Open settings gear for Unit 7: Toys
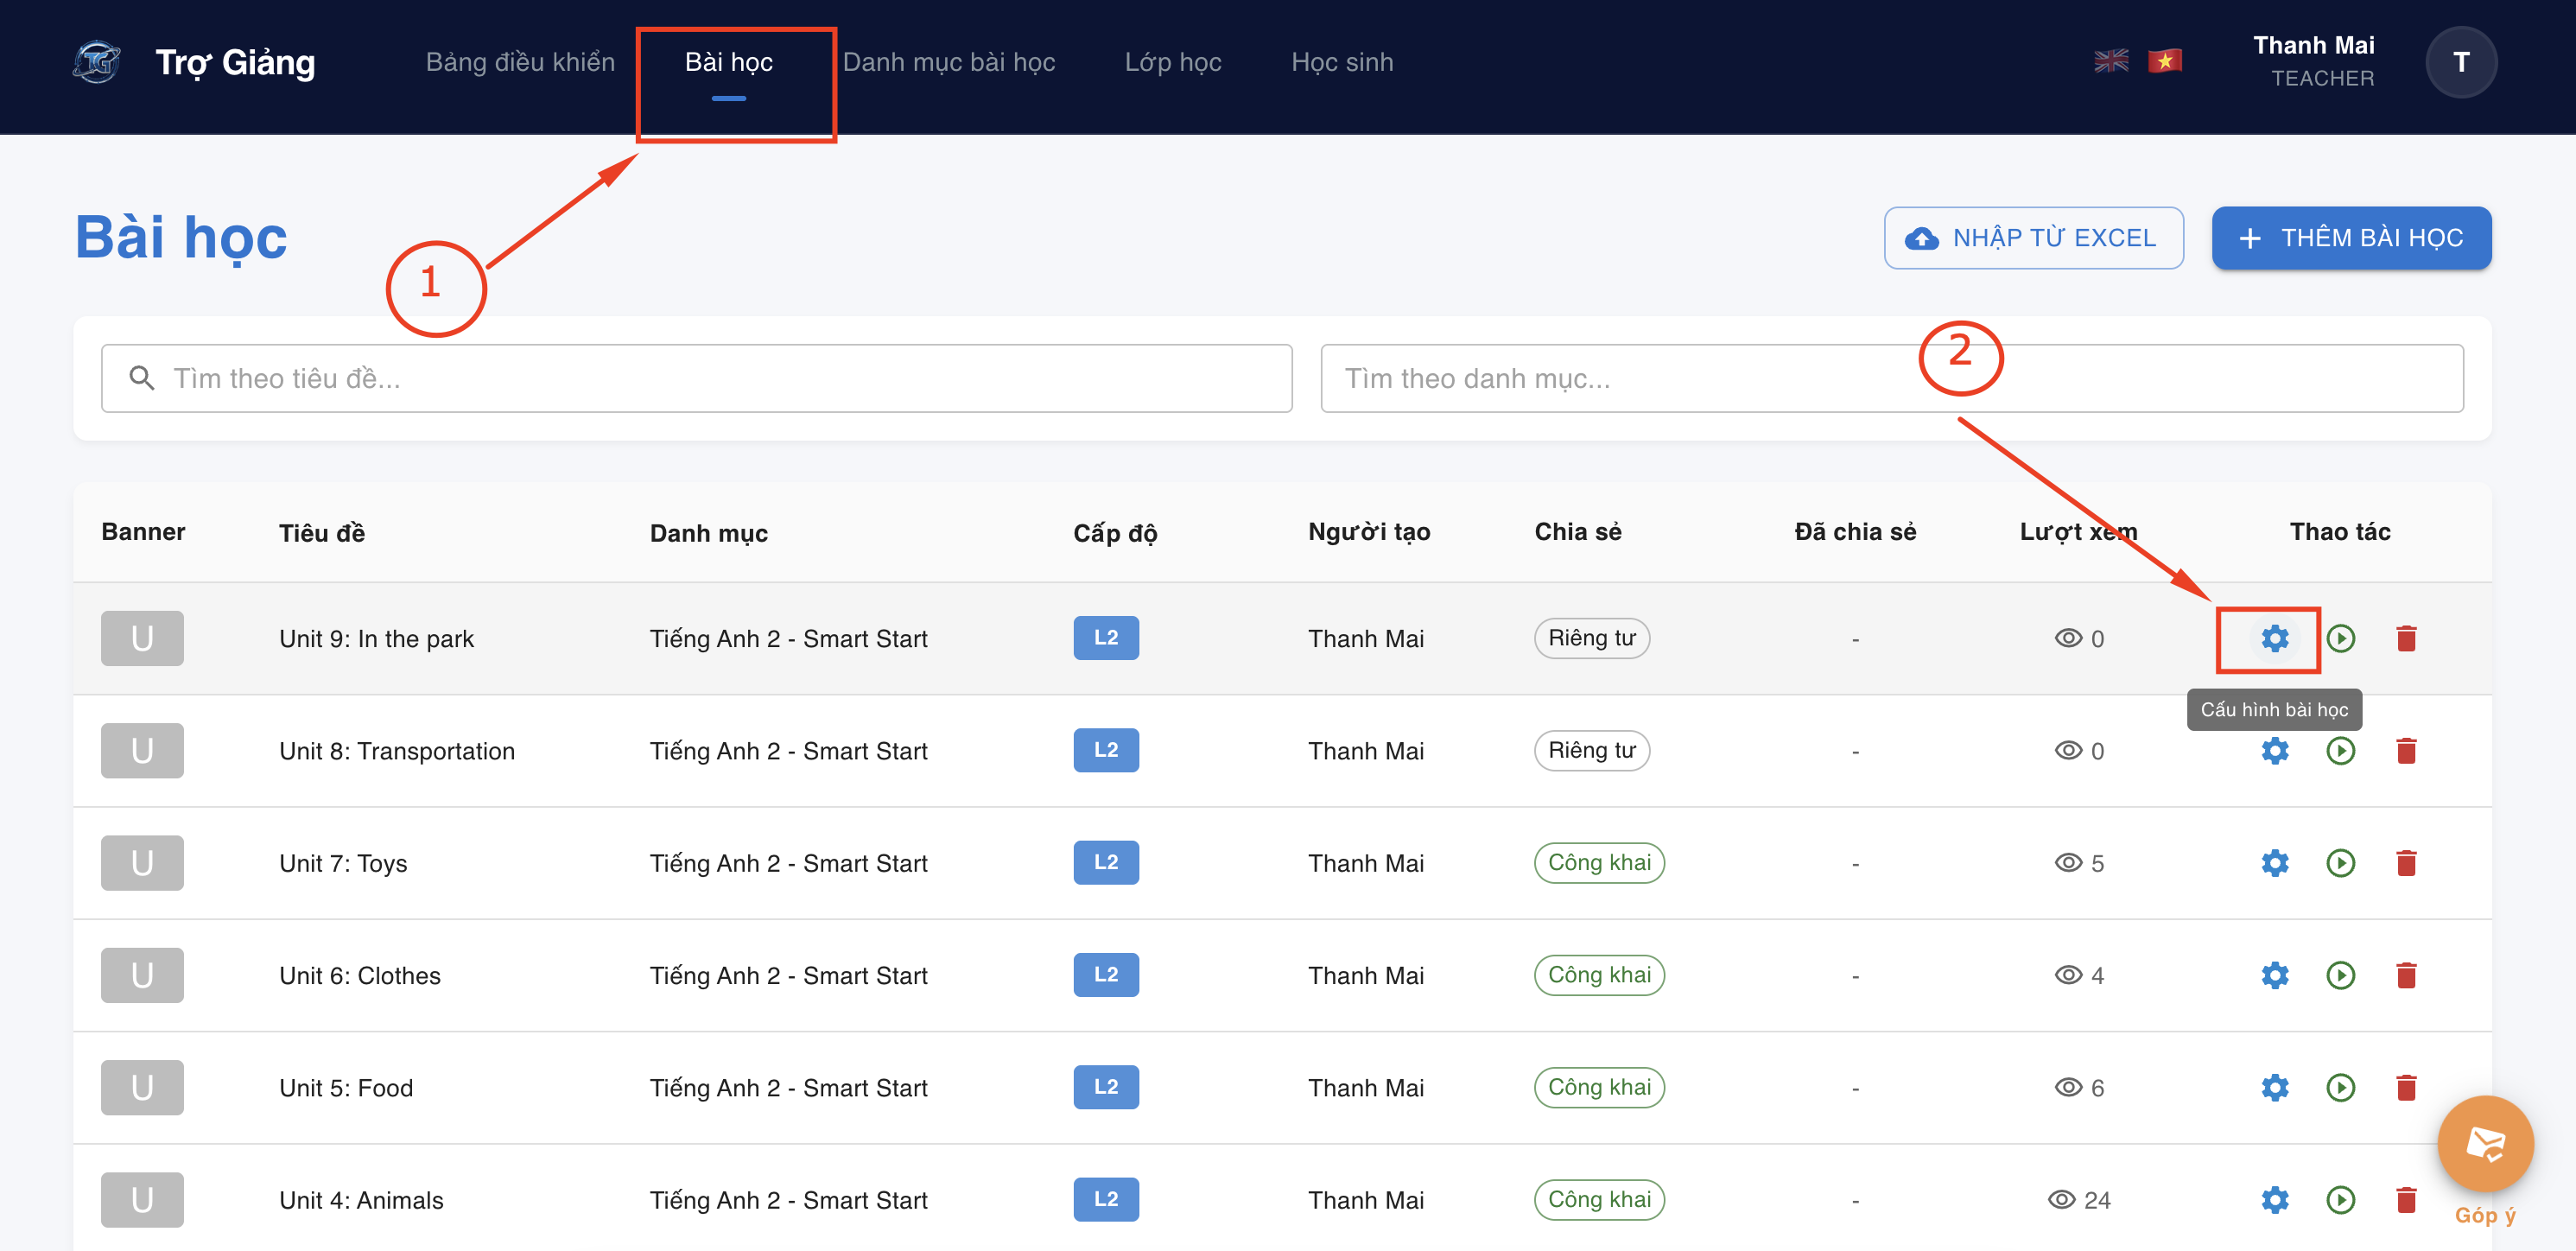Viewport: 2576px width, 1251px height. [2274, 863]
